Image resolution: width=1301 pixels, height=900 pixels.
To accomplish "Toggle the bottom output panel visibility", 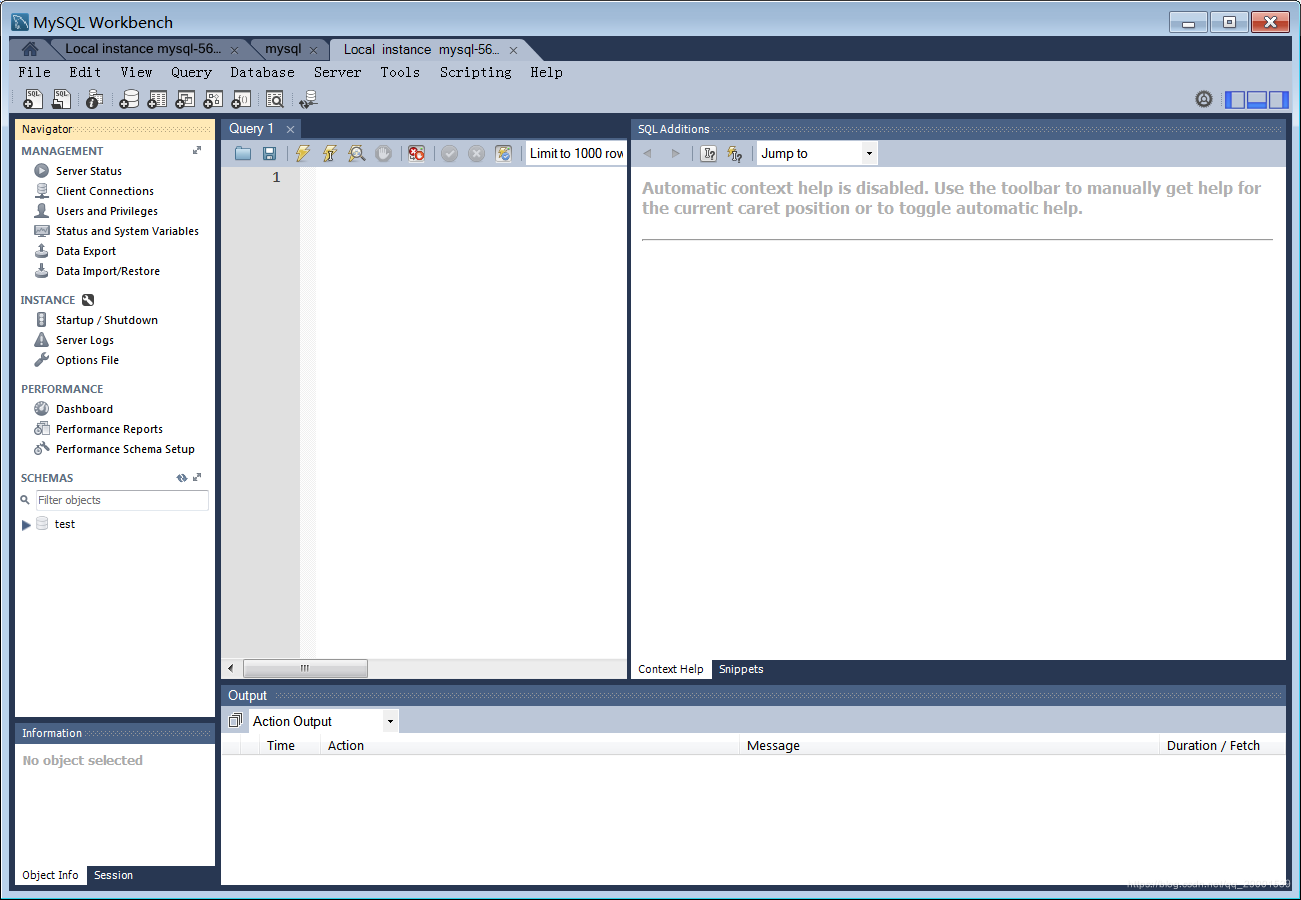I will [1257, 99].
